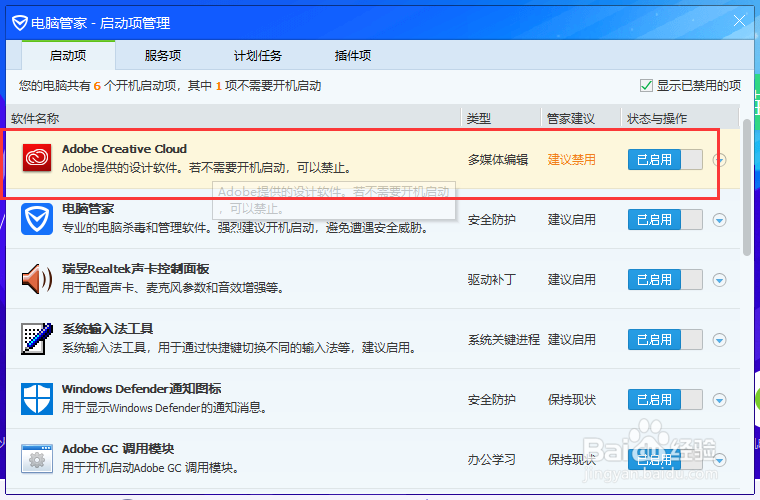Switch to the 插件项 tab
This screenshot has height=500, width=760.
(x=353, y=55)
